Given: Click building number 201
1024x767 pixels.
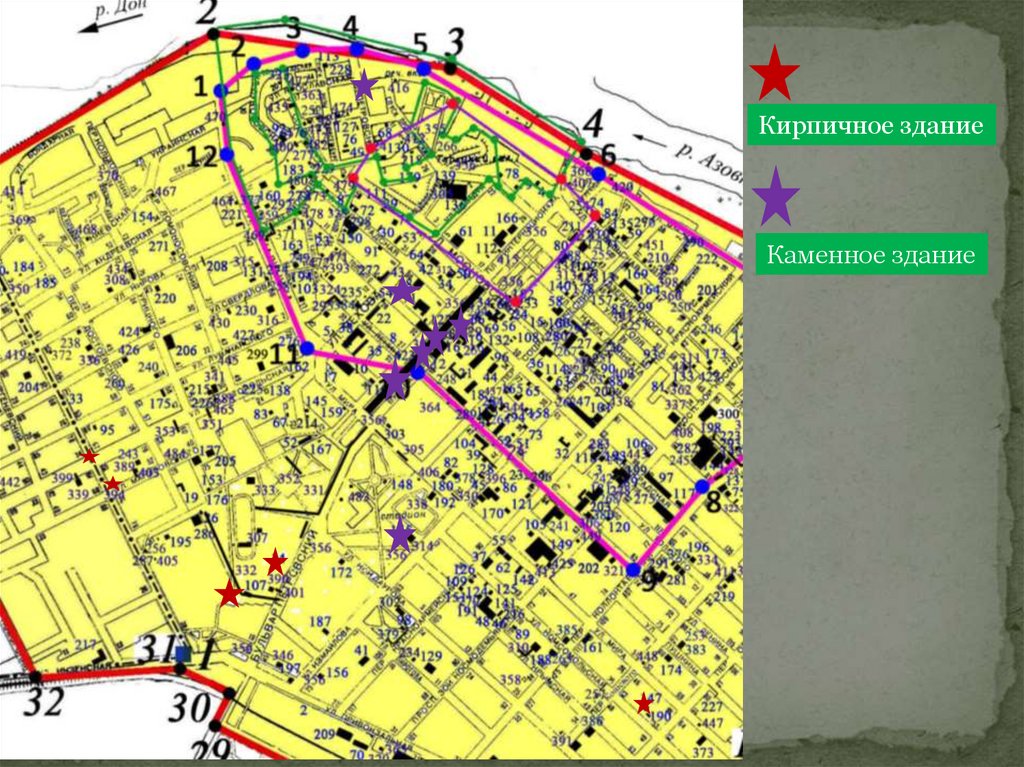Looking at the screenshot, I should pyautogui.click(x=708, y=290).
